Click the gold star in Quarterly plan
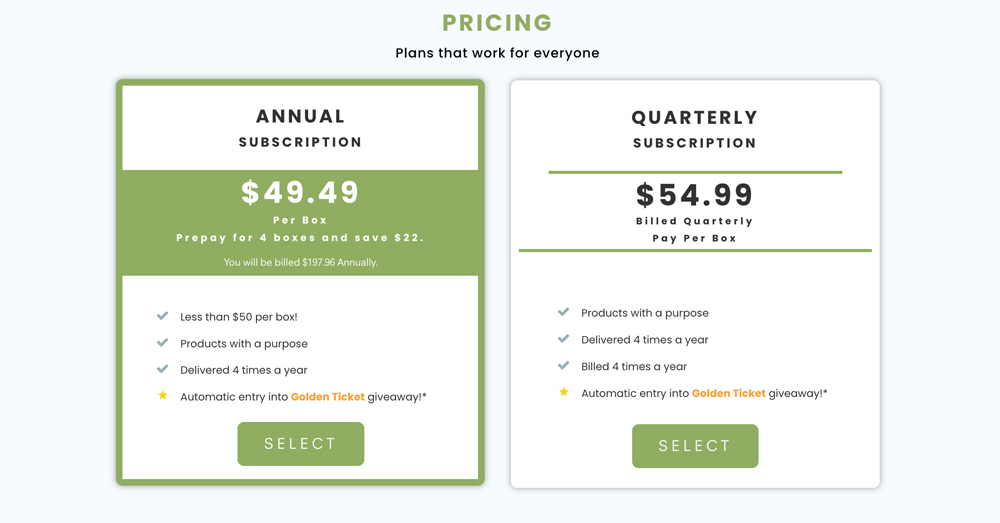Viewport: 1000px width, 523px height. [563, 392]
